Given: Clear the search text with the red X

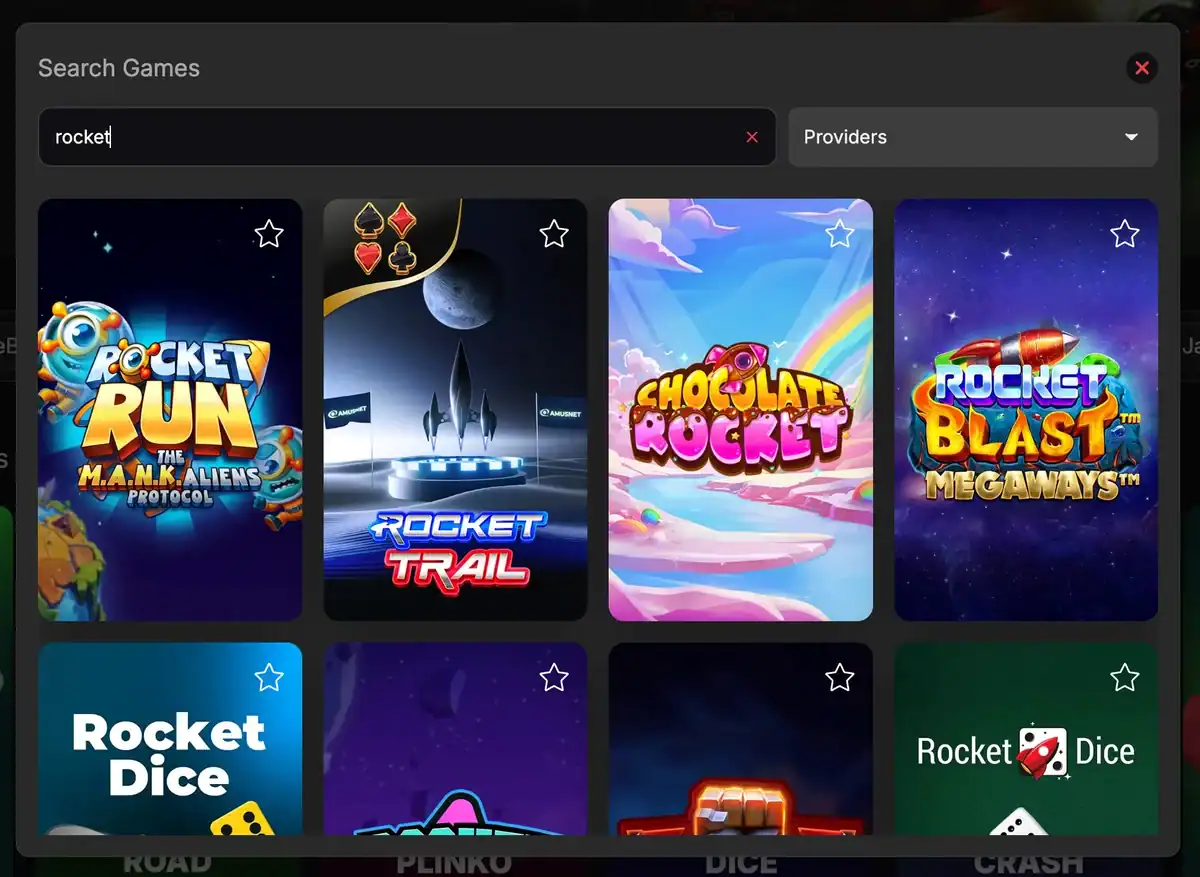Looking at the screenshot, I should pyautogui.click(x=752, y=137).
